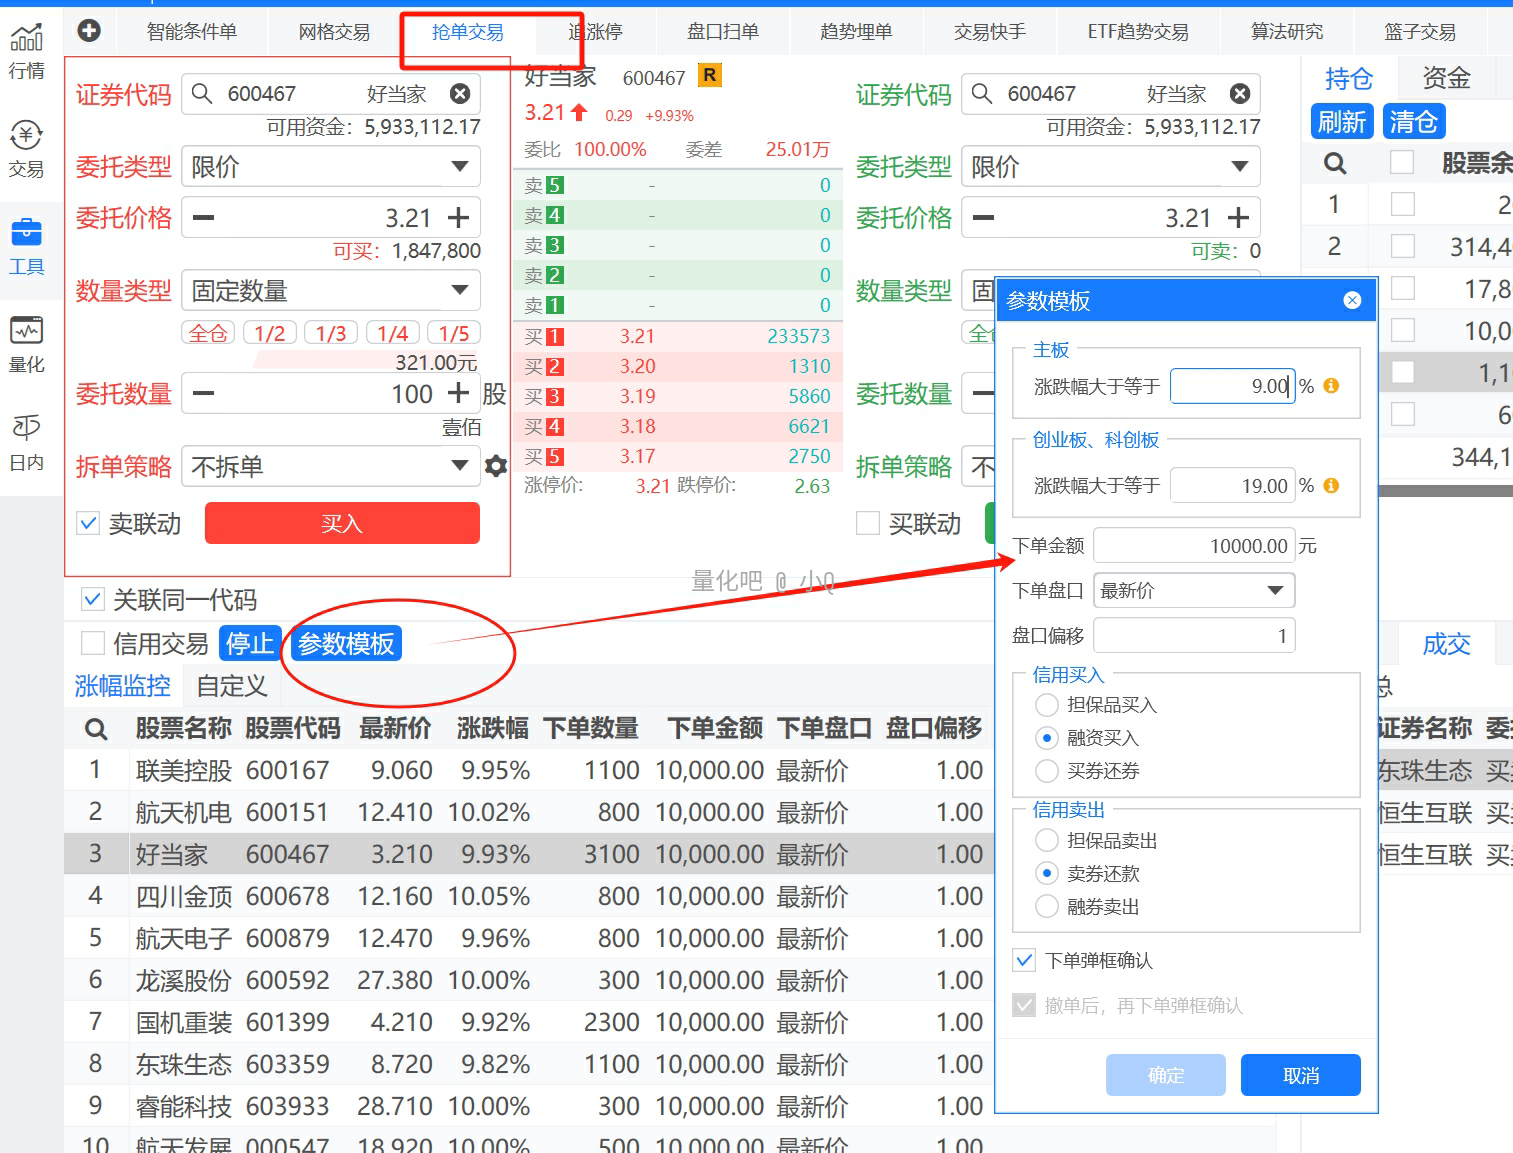
Task: Click the plus icon before 智能条件单
Action: [x=89, y=31]
